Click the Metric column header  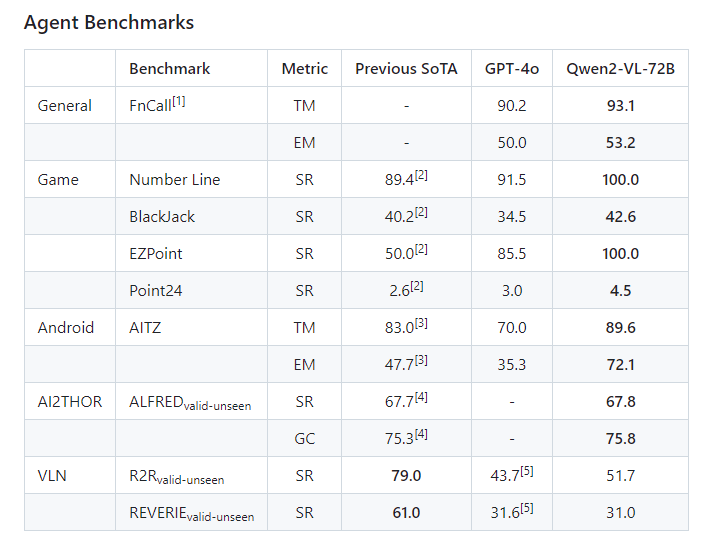(x=304, y=69)
